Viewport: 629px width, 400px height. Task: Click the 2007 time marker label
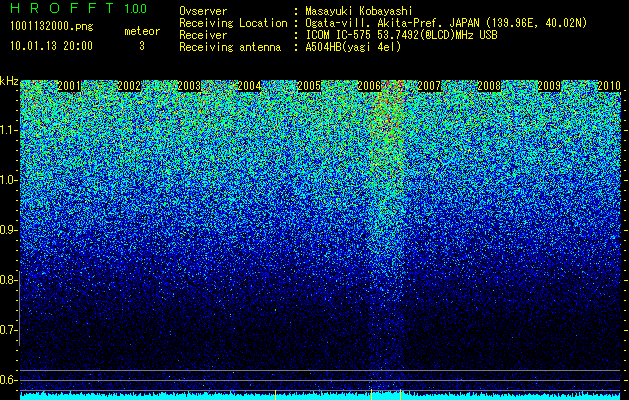click(x=429, y=86)
